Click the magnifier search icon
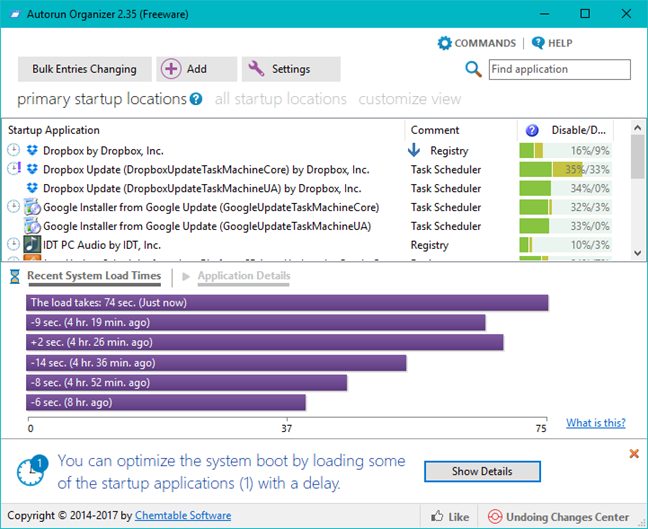Viewport: 648px width, 529px height. [x=473, y=69]
